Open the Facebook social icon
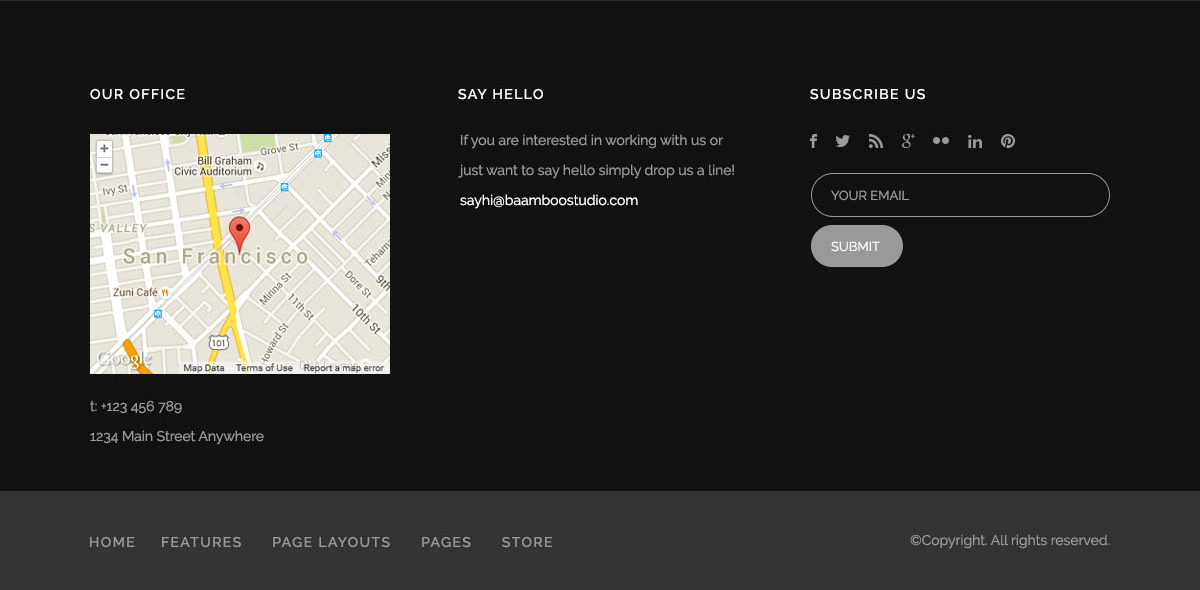This screenshot has width=1200, height=590. (813, 141)
